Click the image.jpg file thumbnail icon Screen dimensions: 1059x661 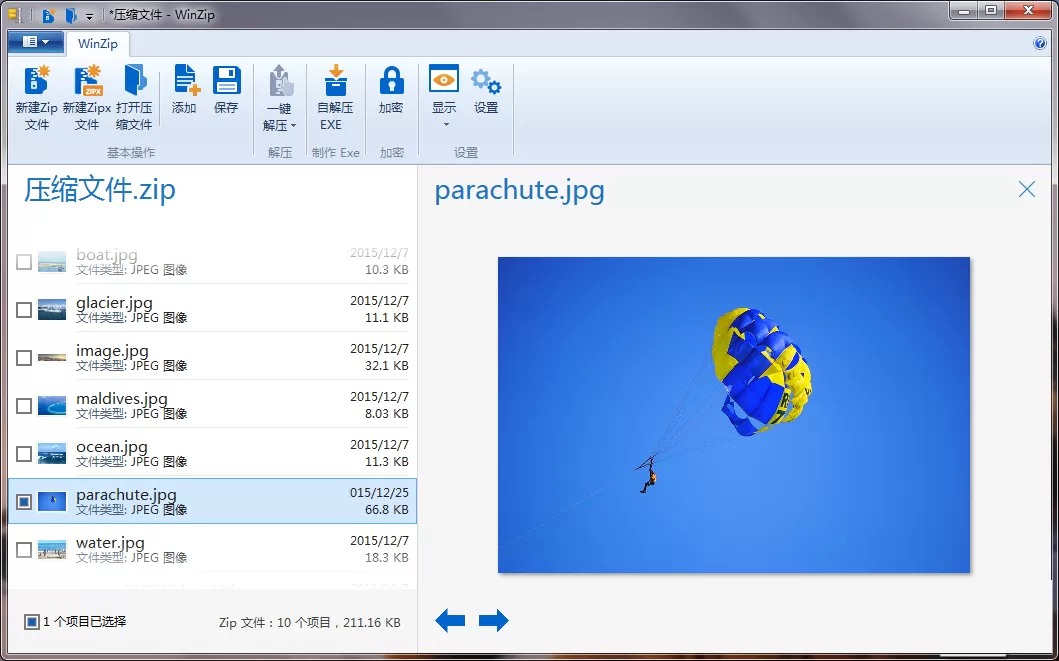tap(52, 357)
